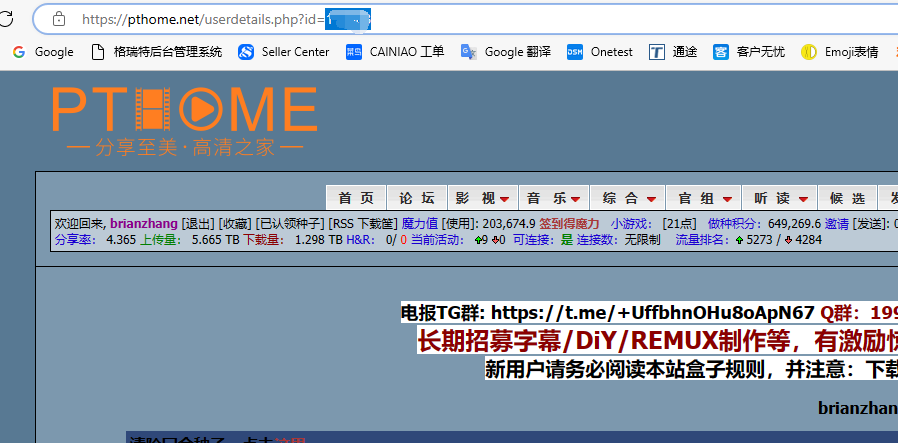The image size is (898, 443).
Task: Open the 客户无忧 bookmark
Action: (x=749, y=52)
